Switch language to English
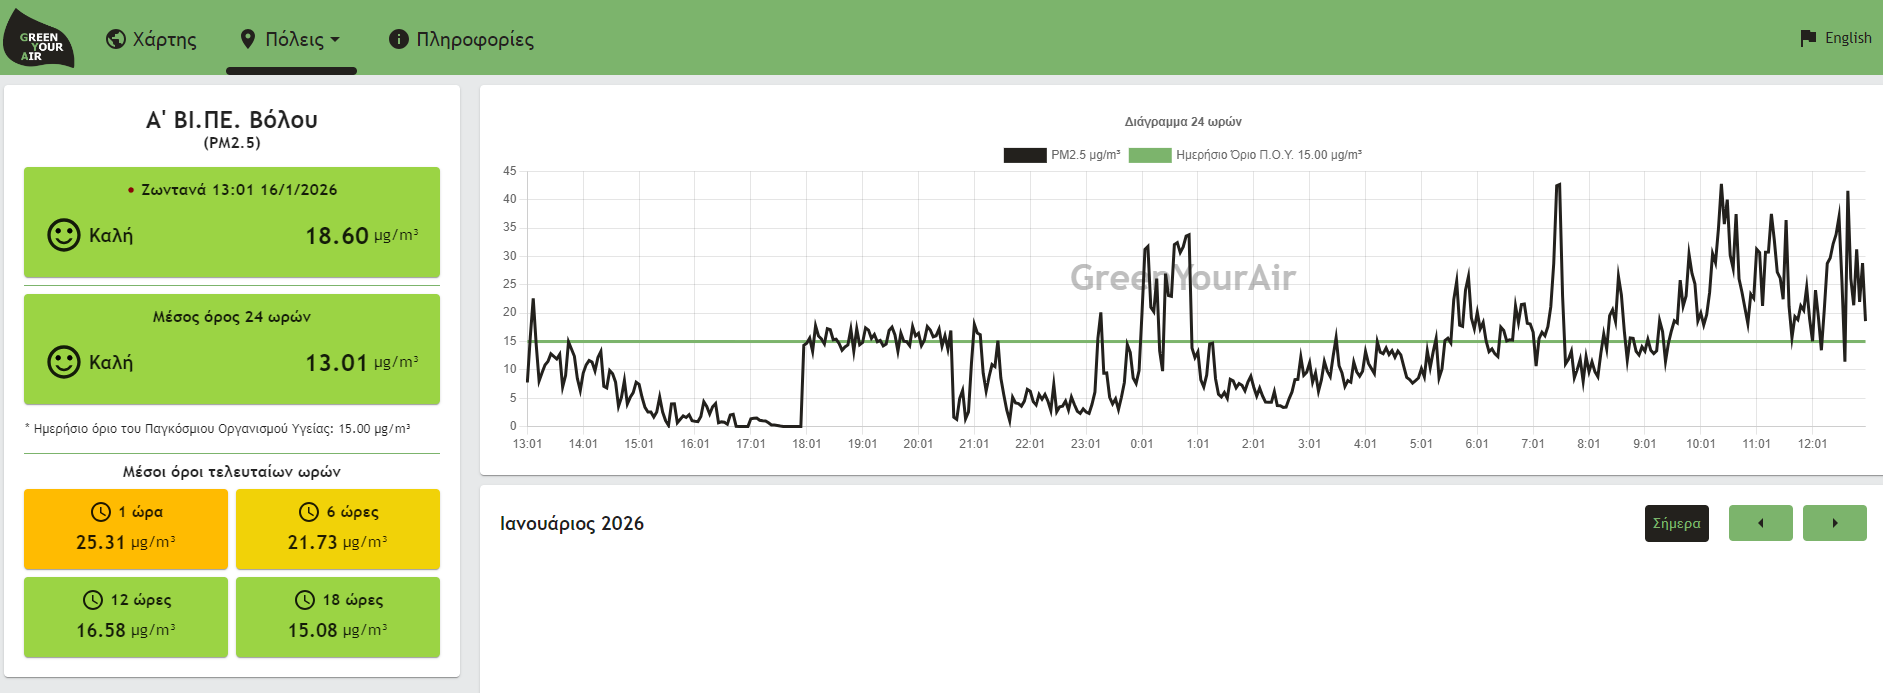The image size is (1883, 693). [1847, 38]
